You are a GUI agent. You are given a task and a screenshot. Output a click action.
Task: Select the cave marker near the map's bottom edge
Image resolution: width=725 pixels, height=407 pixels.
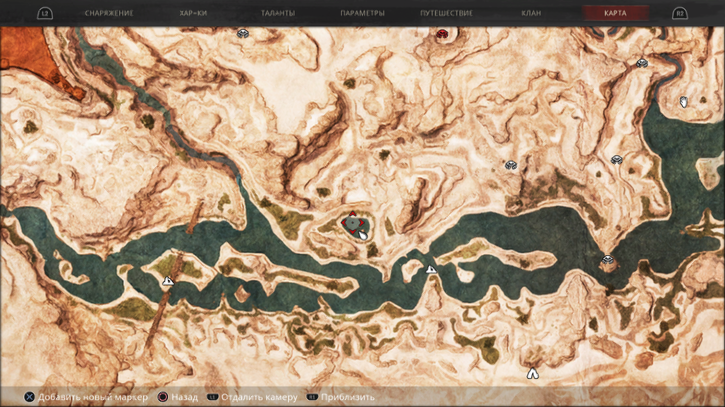[x=533, y=373]
